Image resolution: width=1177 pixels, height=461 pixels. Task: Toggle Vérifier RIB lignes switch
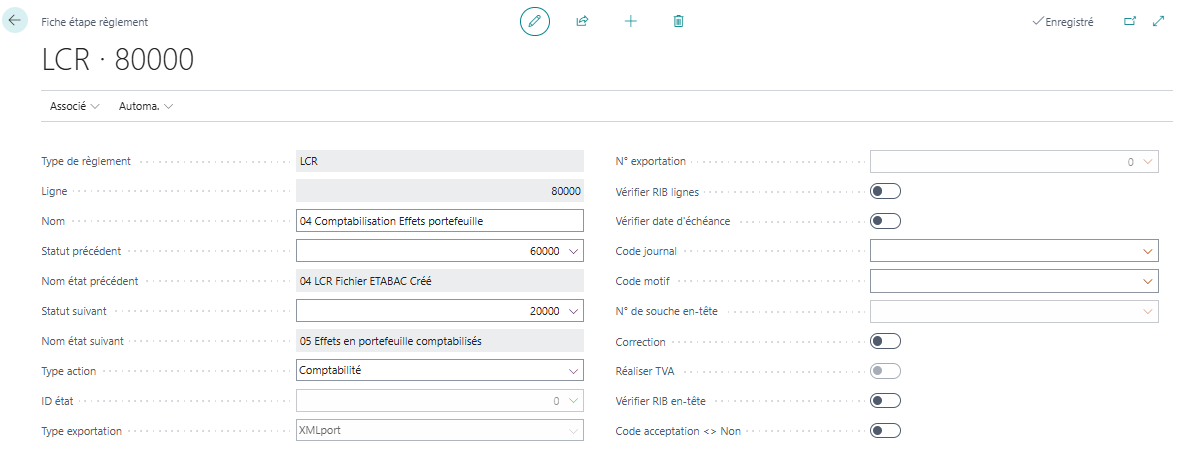885,191
